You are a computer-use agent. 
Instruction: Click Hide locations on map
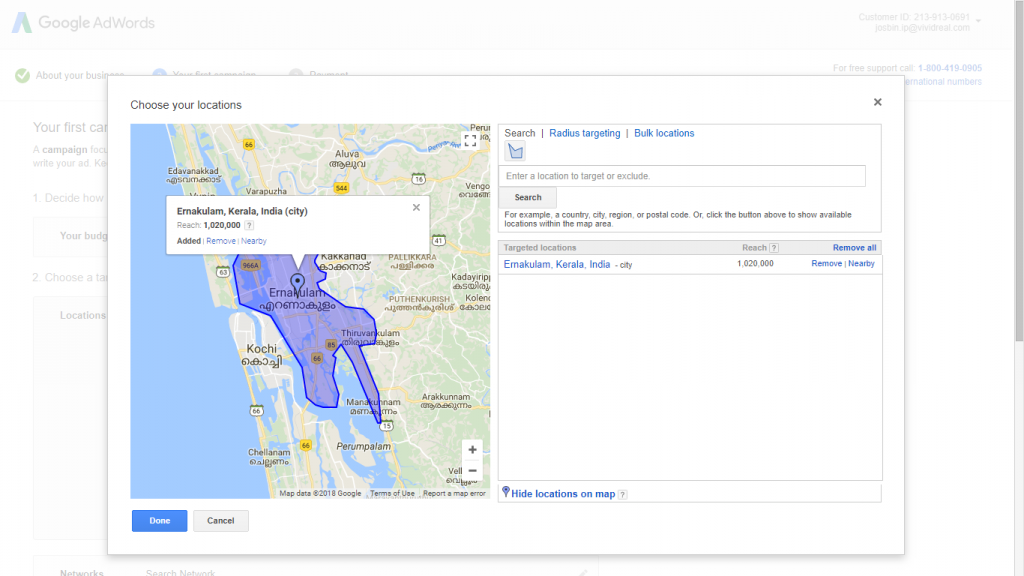coord(563,494)
